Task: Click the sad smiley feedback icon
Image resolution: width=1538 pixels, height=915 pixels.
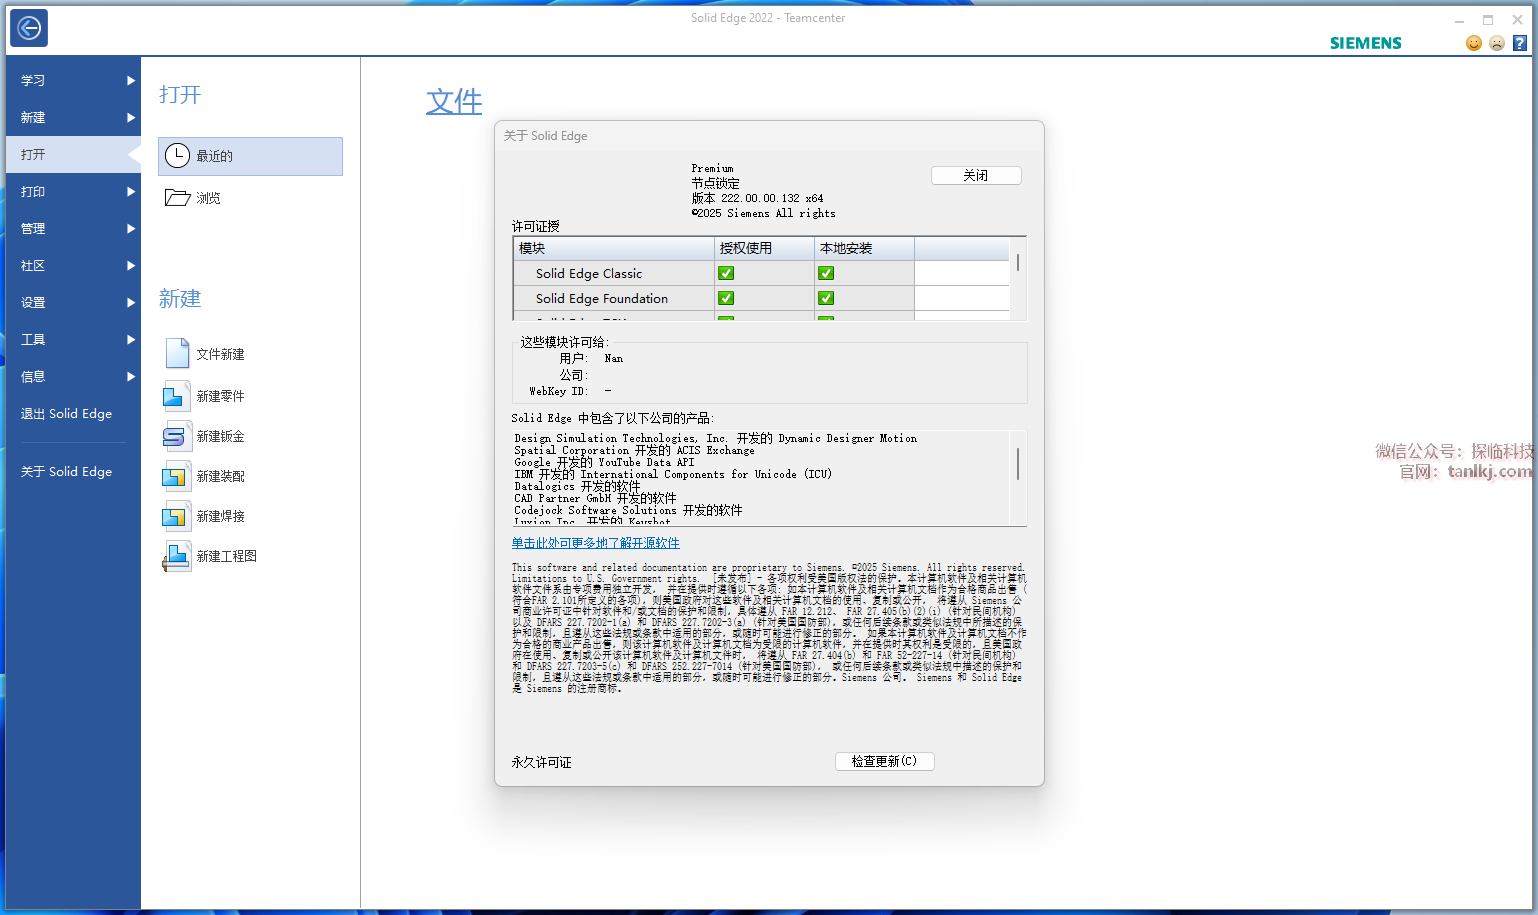Action: [x=1497, y=43]
